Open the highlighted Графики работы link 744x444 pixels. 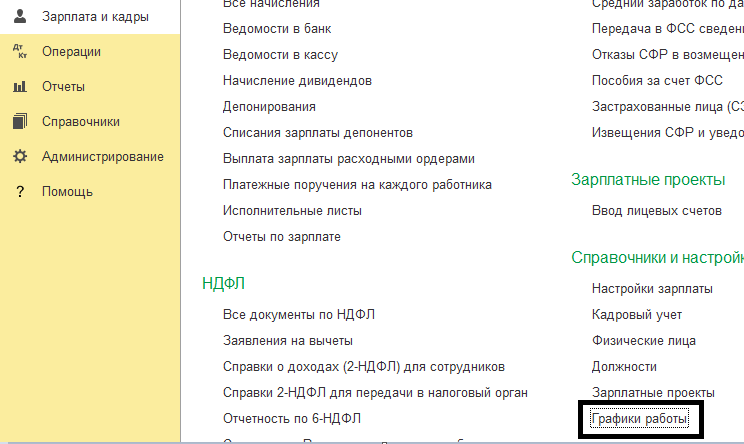coord(640,419)
